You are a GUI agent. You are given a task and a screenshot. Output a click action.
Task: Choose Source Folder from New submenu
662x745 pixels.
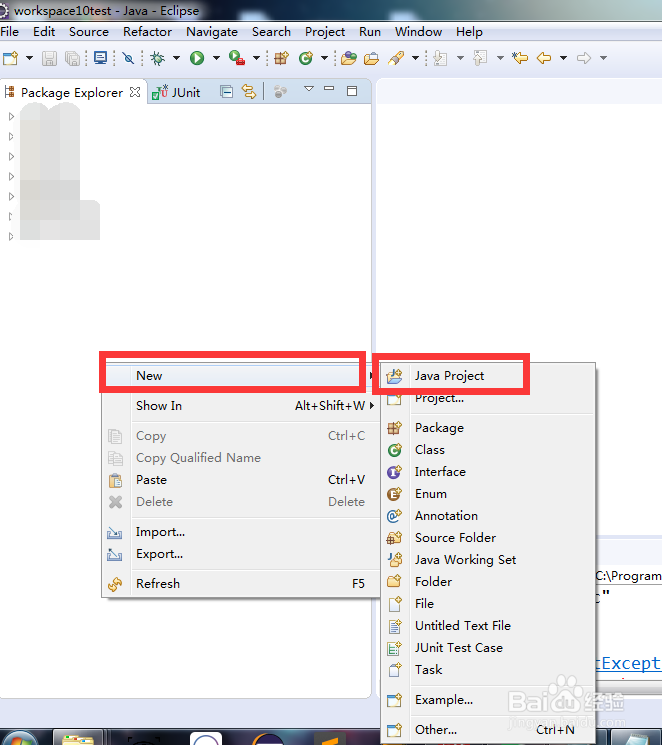pyautogui.click(x=488, y=537)
